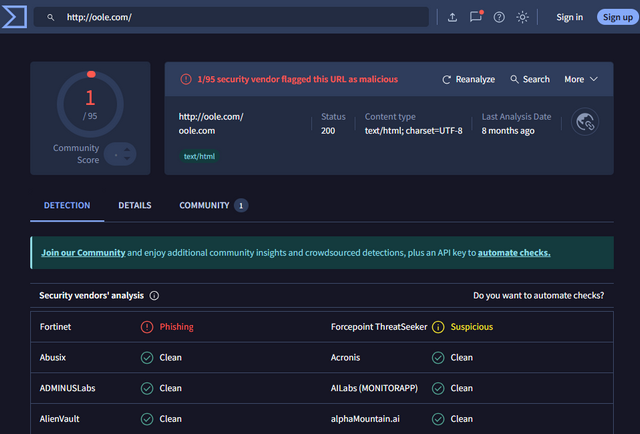Click the content type text/html; charset=UTF-8
The width and height of the screenshot is (640, 434).
413,131
